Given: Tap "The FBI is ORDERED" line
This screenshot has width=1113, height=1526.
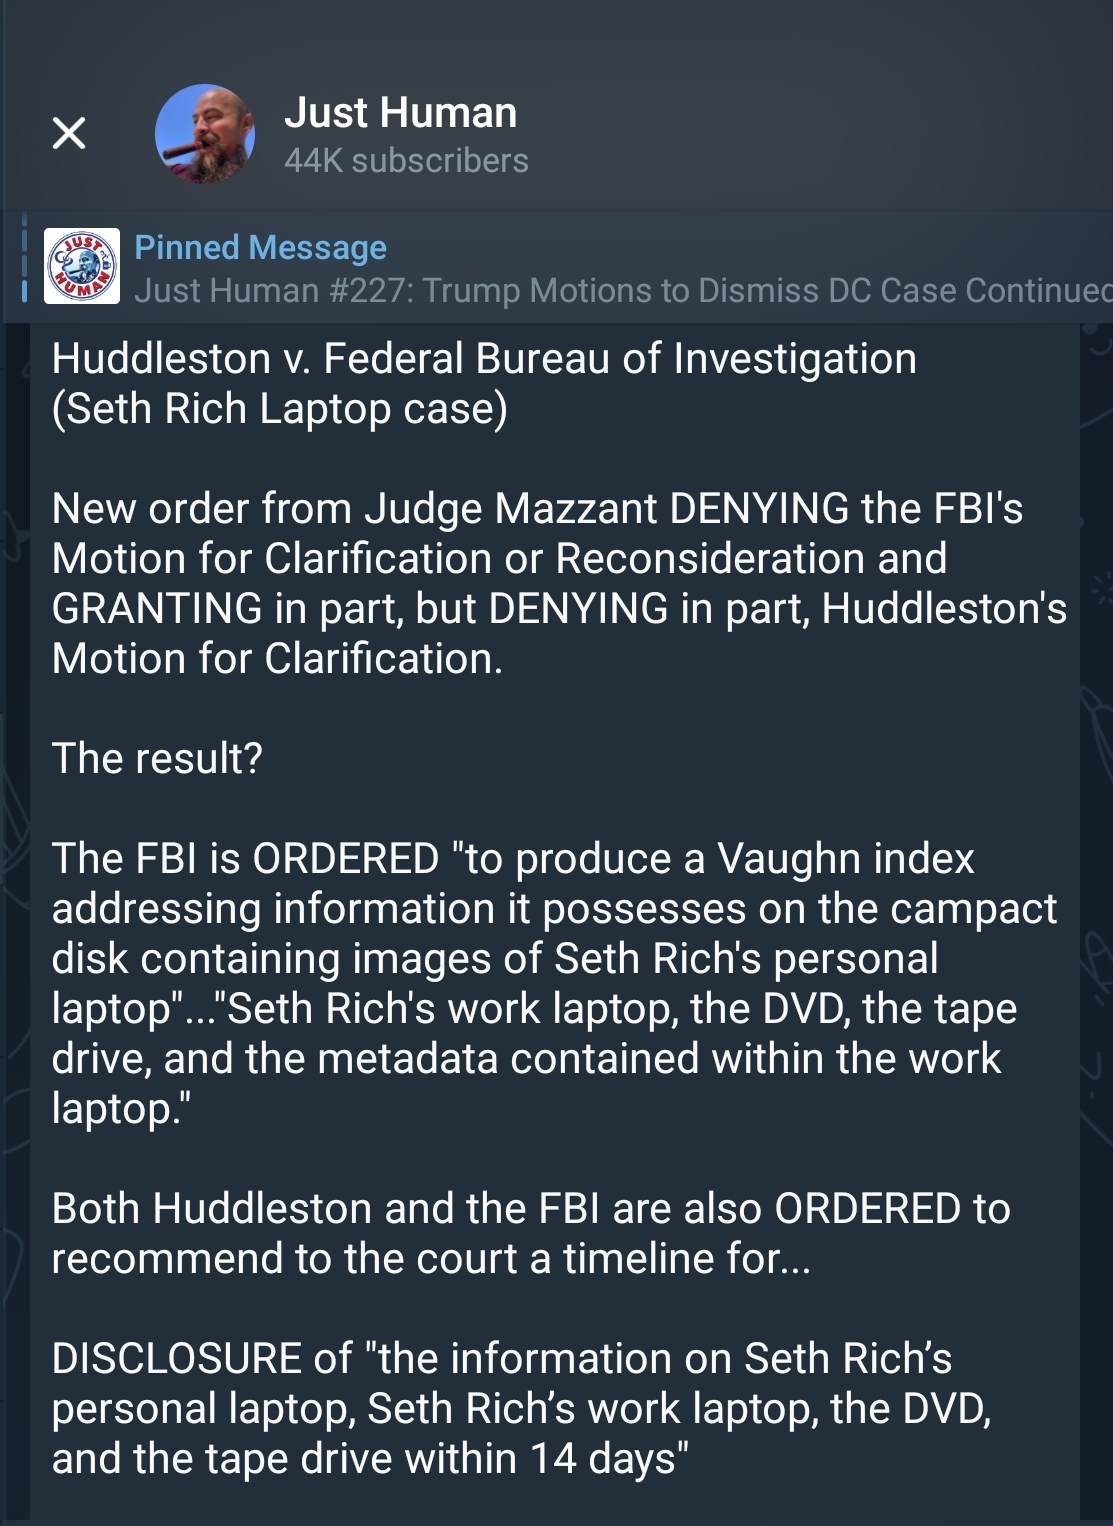Looking at the screenshot, I should tap(513, 858).
